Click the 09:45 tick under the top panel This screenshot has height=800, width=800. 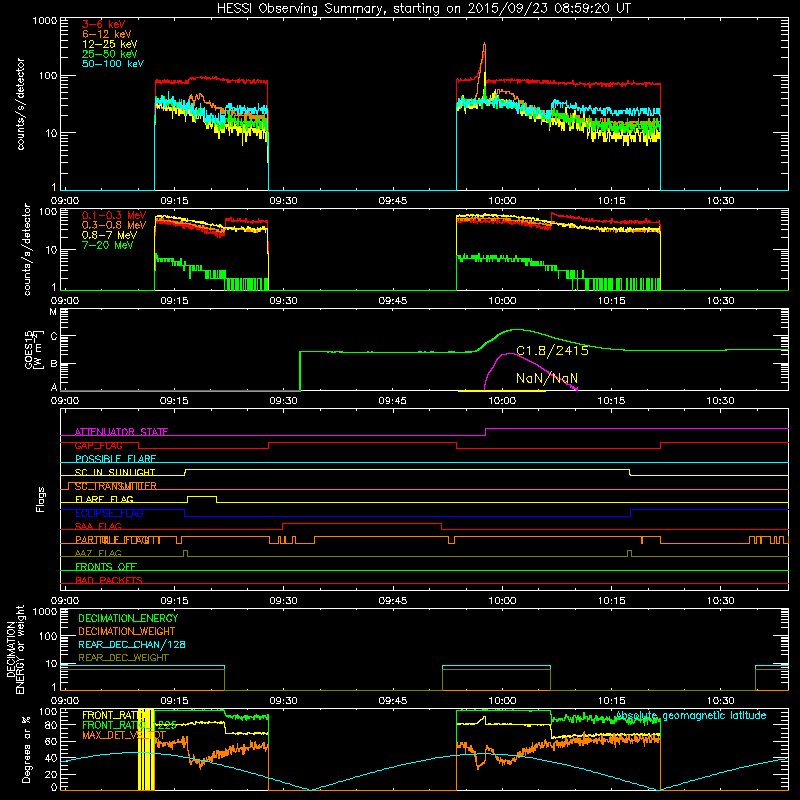pos(392,201)
